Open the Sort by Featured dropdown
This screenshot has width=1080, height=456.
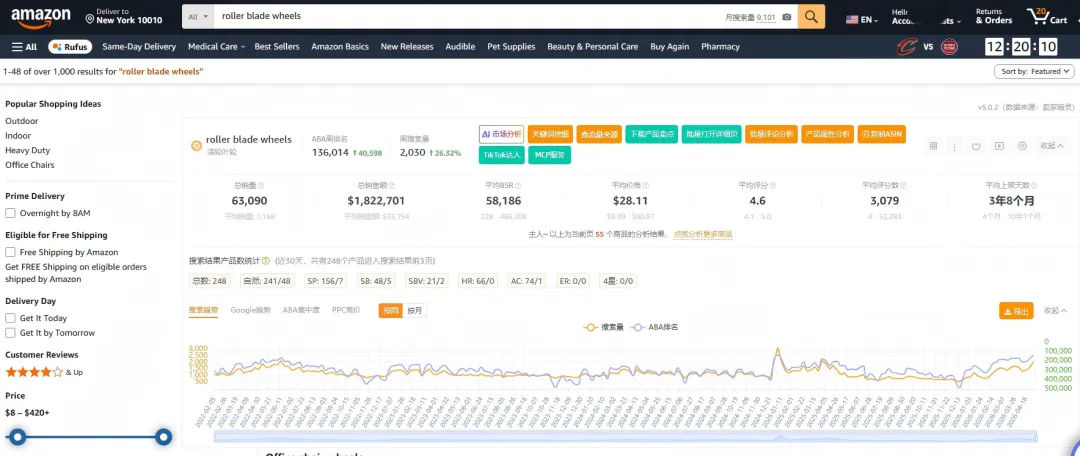click(x=1034, y=72)
